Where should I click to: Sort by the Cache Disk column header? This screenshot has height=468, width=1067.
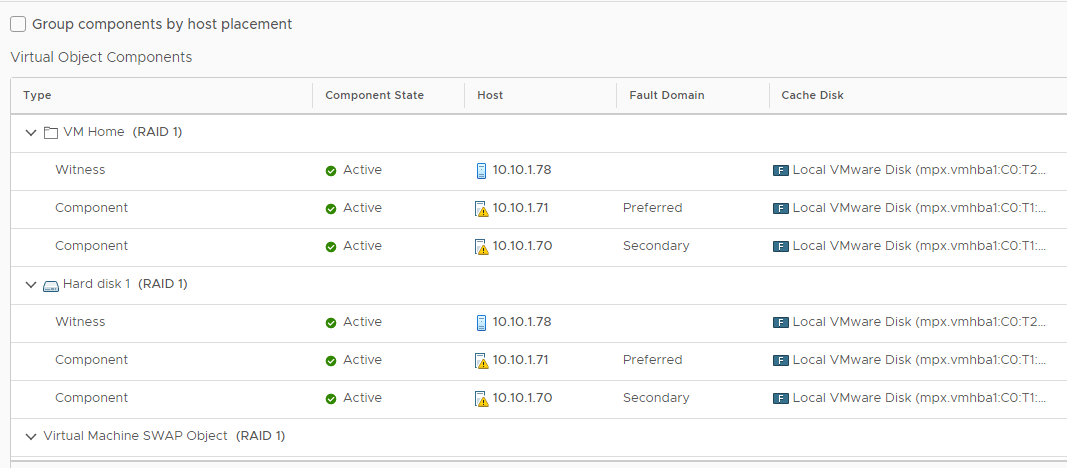coord(812,95)
